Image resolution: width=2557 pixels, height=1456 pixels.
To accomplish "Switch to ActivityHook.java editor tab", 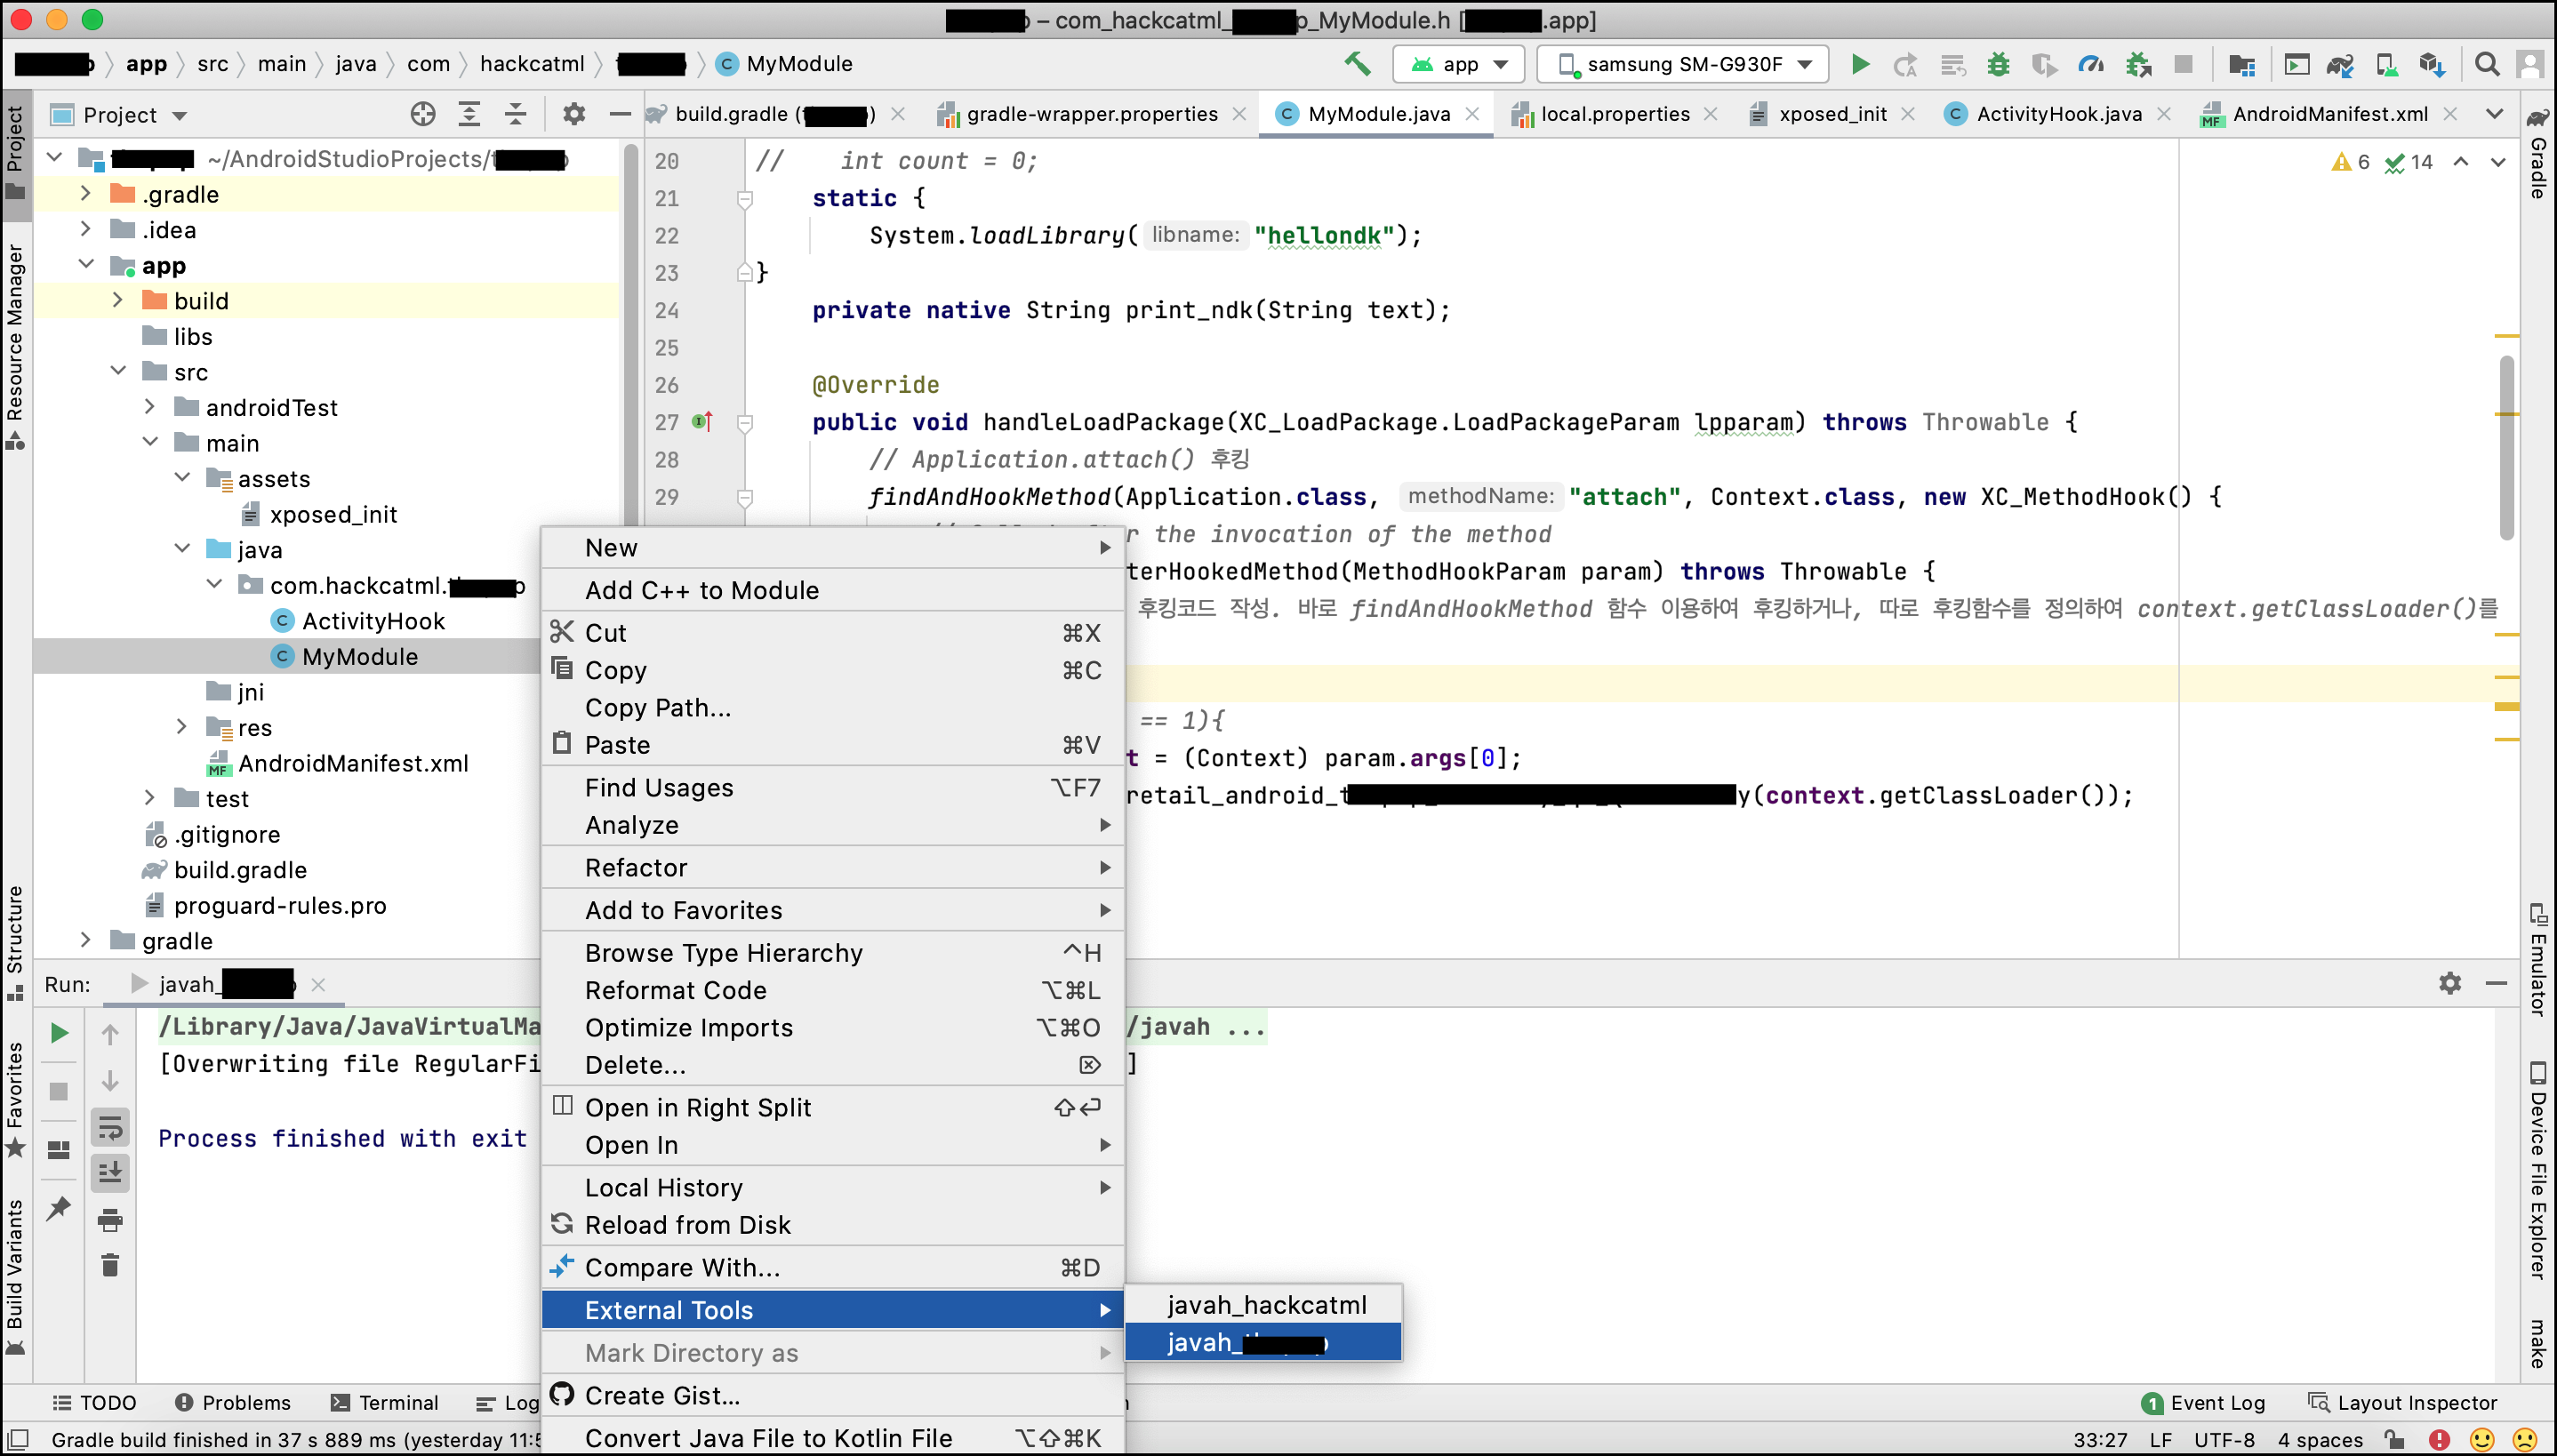I will pos(2058,114).
